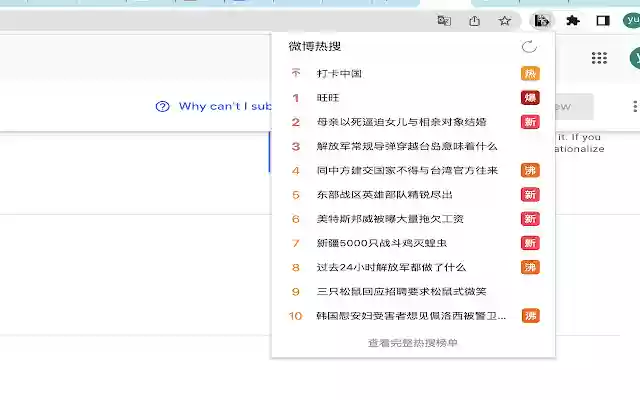Click the Chrome profile avatar
The image size is (640, 400).
point(632,20)
